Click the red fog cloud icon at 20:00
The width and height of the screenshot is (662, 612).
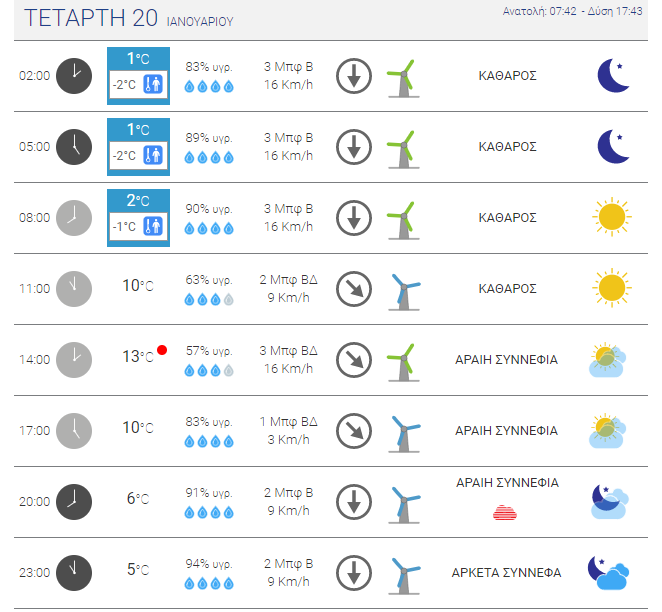pos(505,512)
